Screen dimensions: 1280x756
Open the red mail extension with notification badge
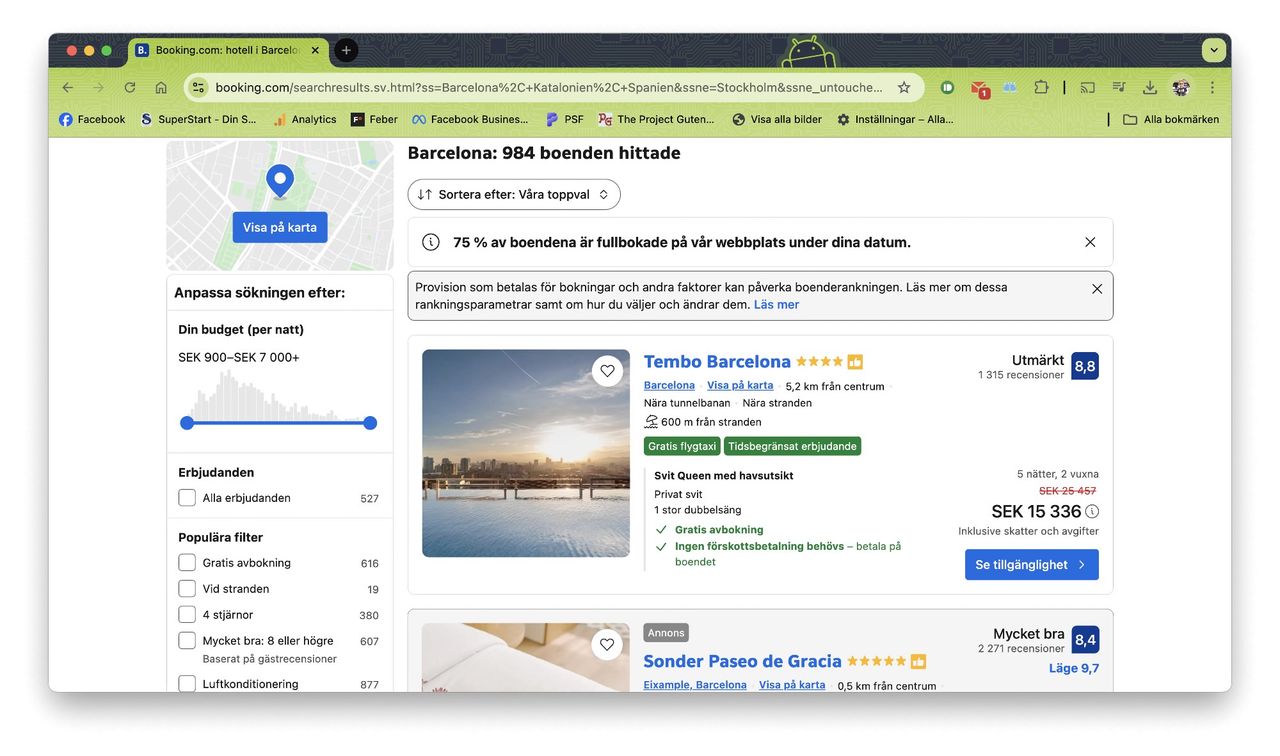[978, 87]
